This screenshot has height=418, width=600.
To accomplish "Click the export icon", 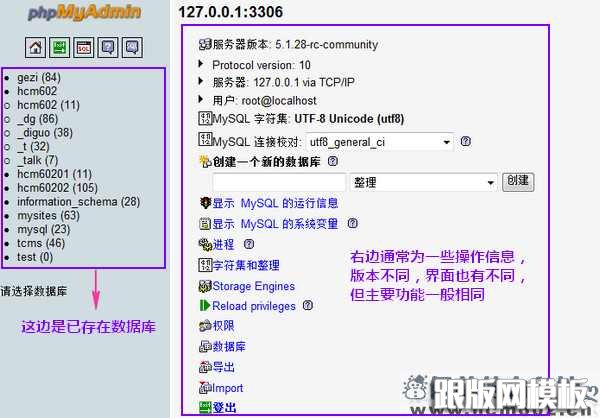I will coord(205,367).
